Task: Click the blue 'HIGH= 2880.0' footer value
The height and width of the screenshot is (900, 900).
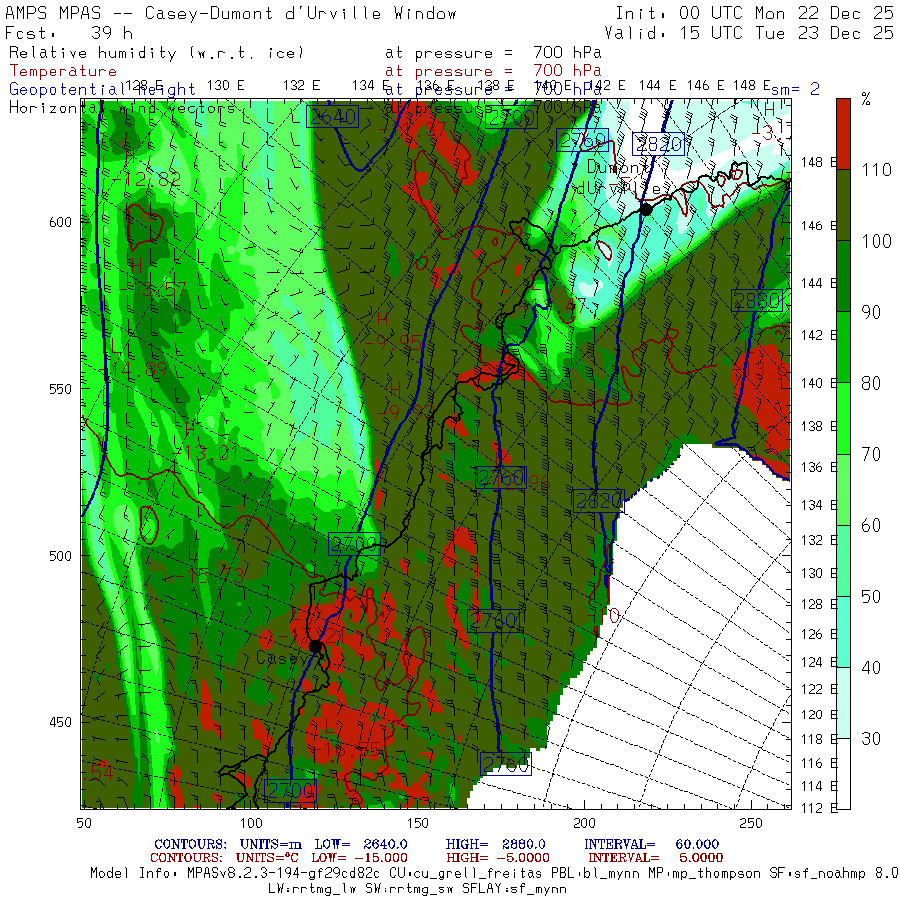Action: 495,844
